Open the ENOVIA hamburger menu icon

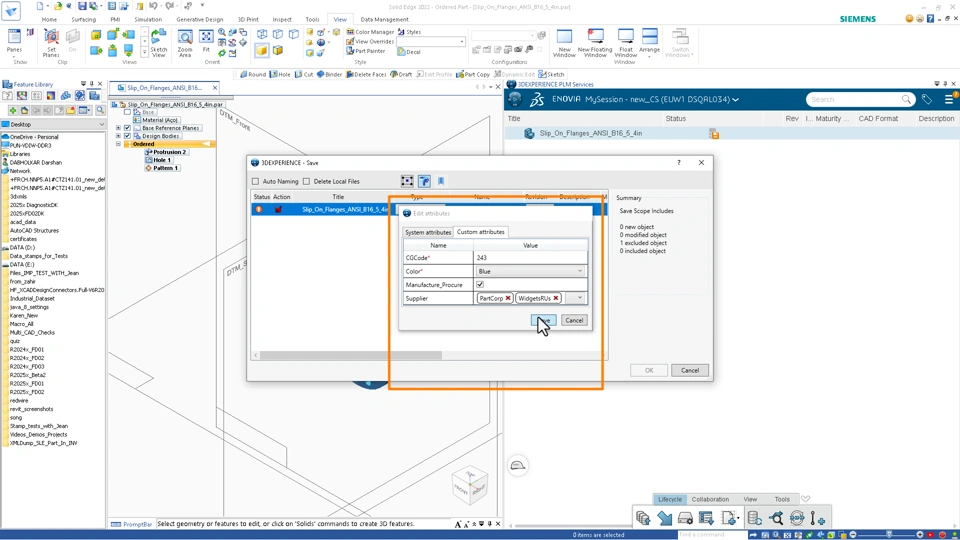tap(949, 99)
